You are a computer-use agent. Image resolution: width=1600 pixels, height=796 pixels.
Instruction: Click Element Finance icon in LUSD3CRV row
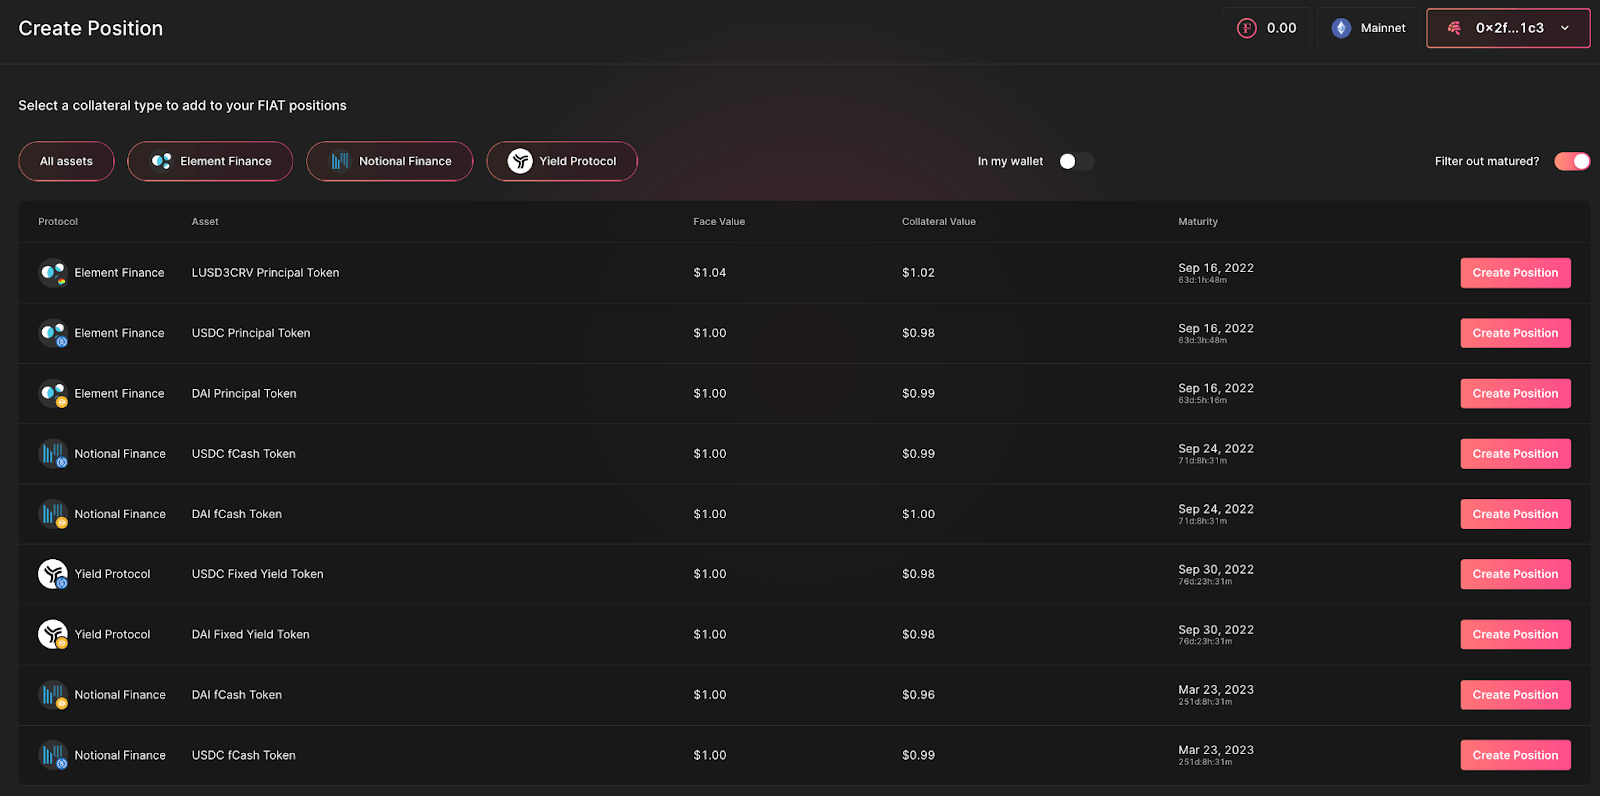(x=53, y=273)
